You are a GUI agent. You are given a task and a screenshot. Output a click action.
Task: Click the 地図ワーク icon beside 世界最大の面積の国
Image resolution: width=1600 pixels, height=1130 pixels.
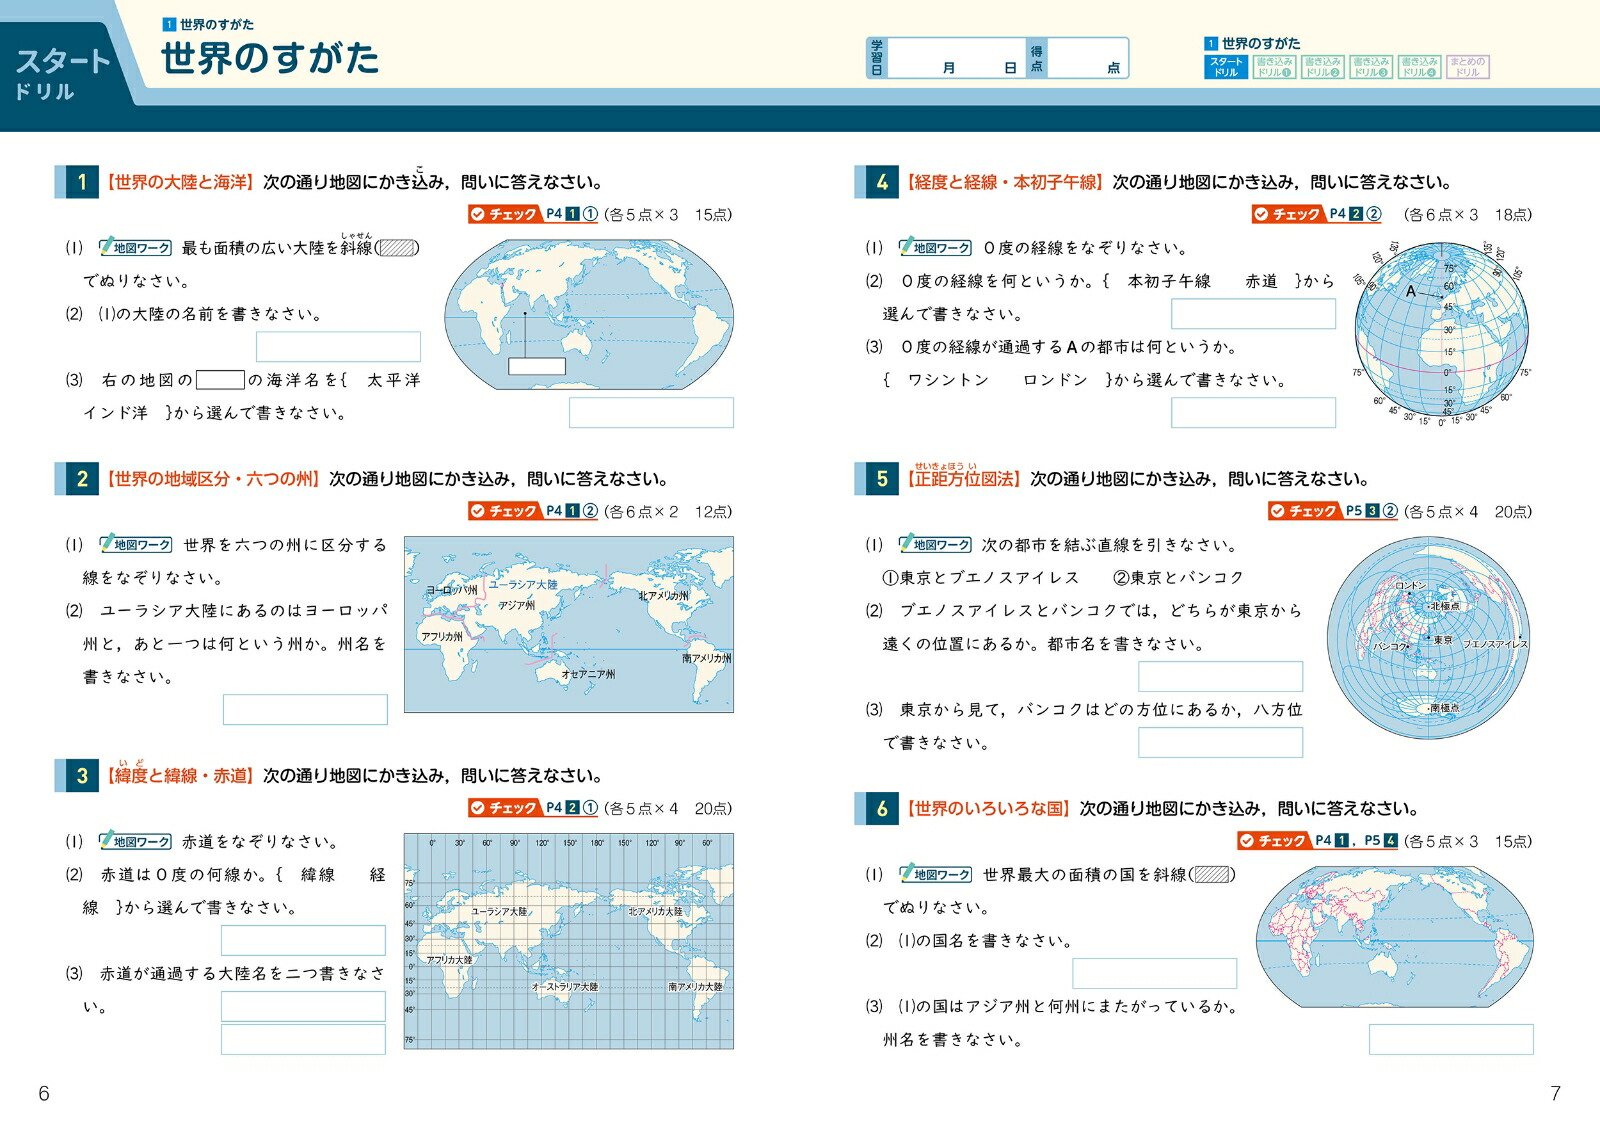tap(936, 874)
